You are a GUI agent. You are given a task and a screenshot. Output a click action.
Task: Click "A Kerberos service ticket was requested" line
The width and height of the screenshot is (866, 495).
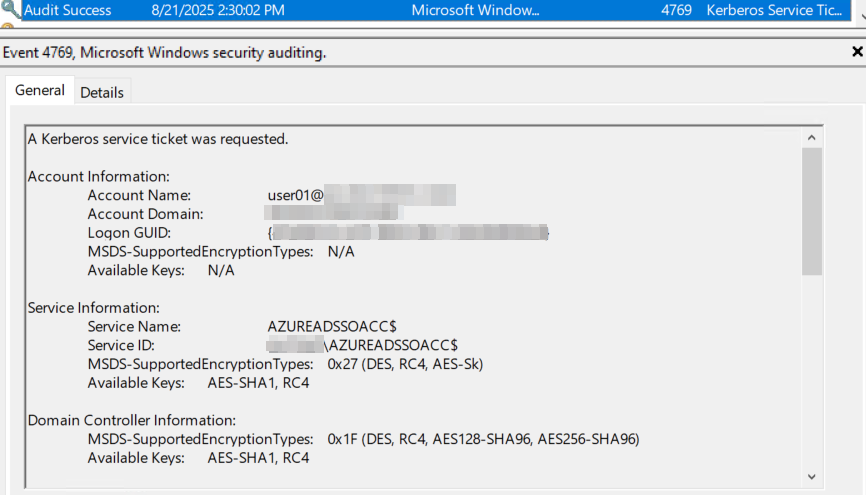[x=158, y=139]
